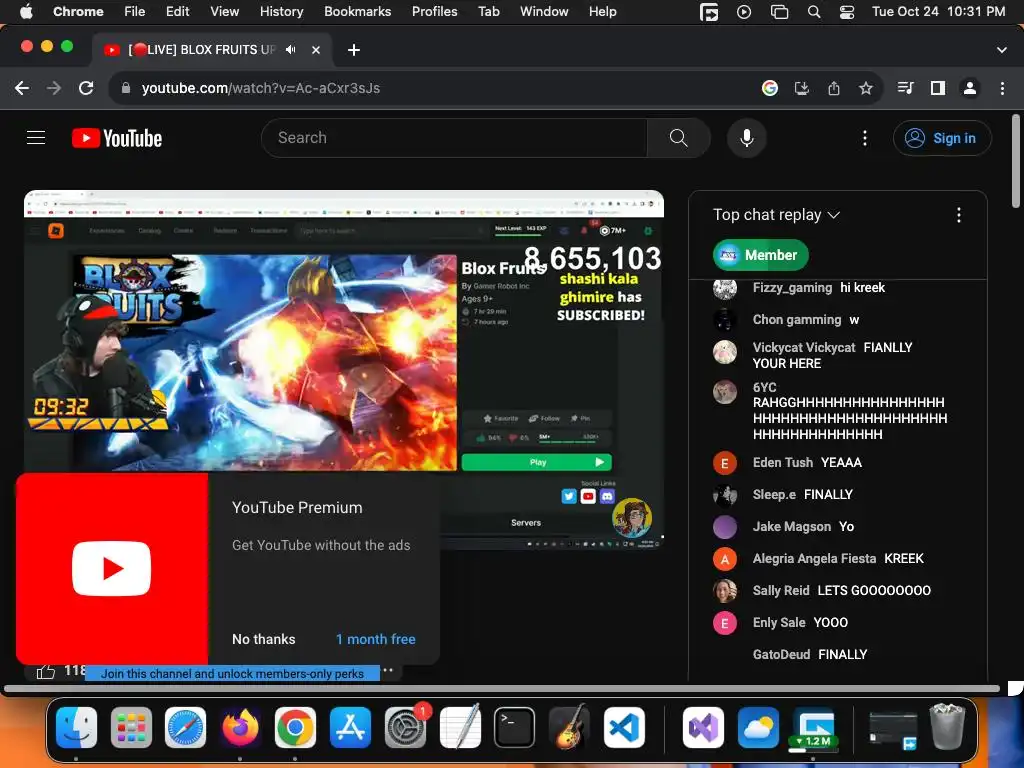This screenshot has width=1024, height=768.
Task: Start voice search with microphone icon
Action: (746, 138)
